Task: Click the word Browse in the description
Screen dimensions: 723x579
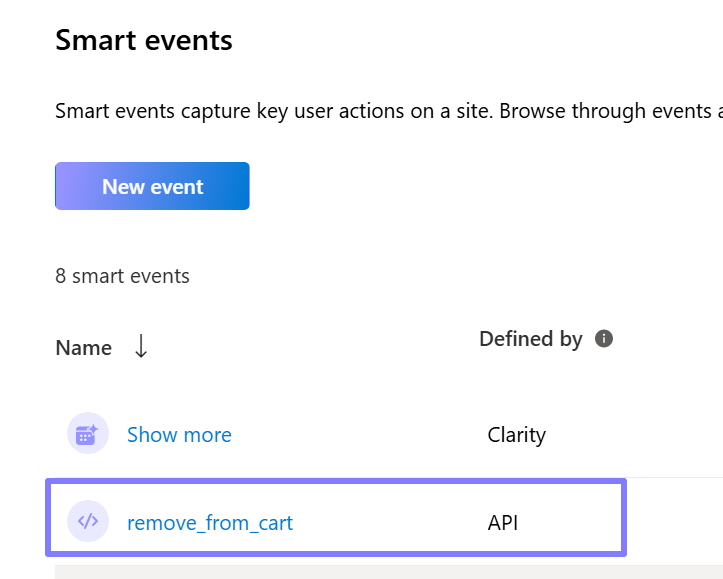Action: [x=532, y=111]
